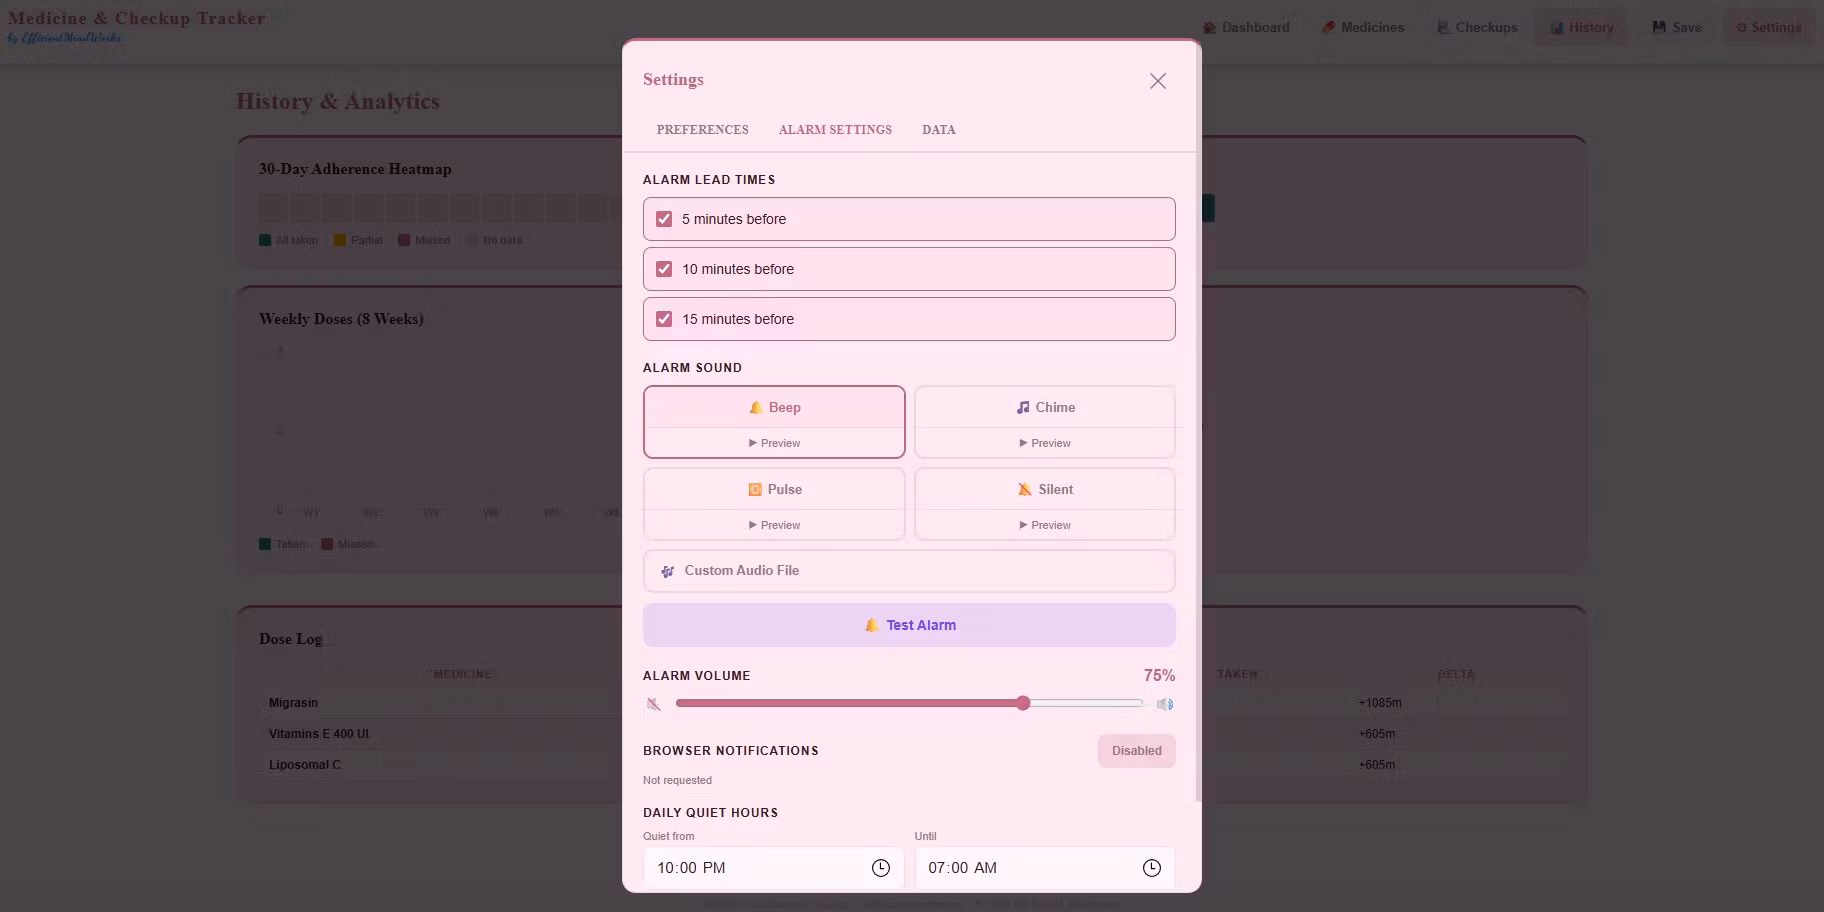The height and width of the screenshot is (912, 1824).
Task: Preview the Silent option
Action: click(x=1045, y=525)
